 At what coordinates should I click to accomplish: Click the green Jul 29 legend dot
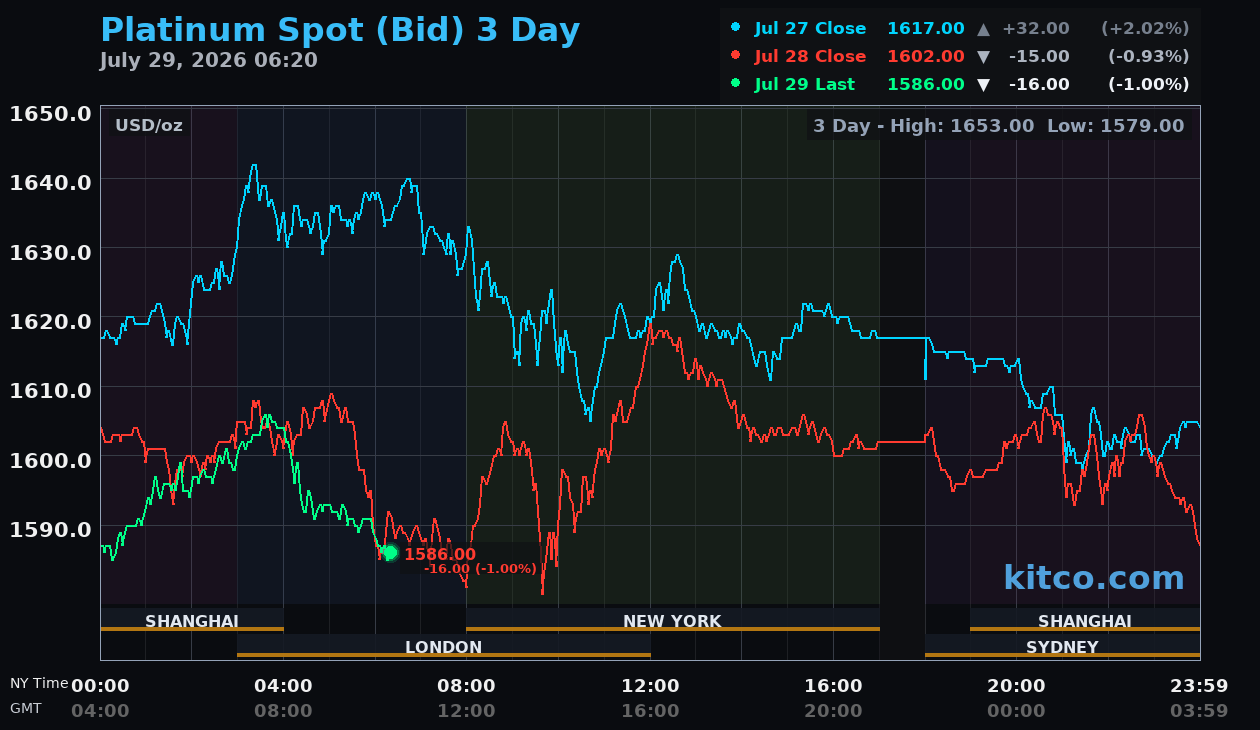(736, 84)
